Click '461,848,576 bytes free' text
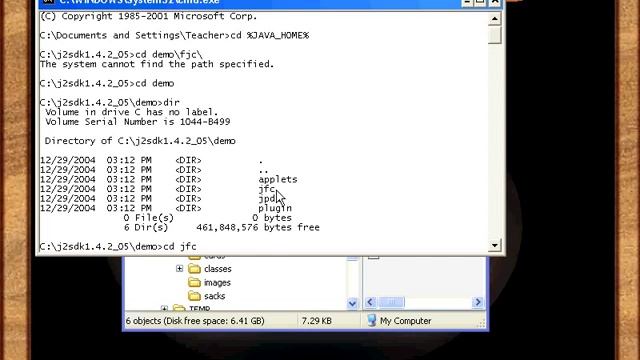This screenshot has width=640, height=360. (x=258, y=227)
